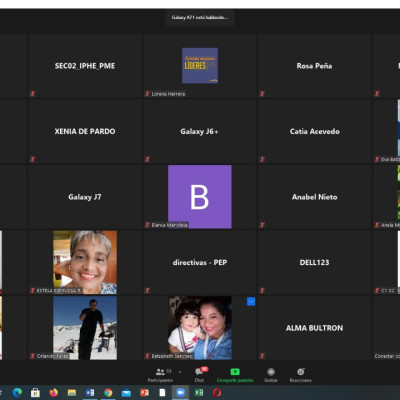Click the green Compartir pantalla icon
The image size is (400, 400).
[235, 371]
